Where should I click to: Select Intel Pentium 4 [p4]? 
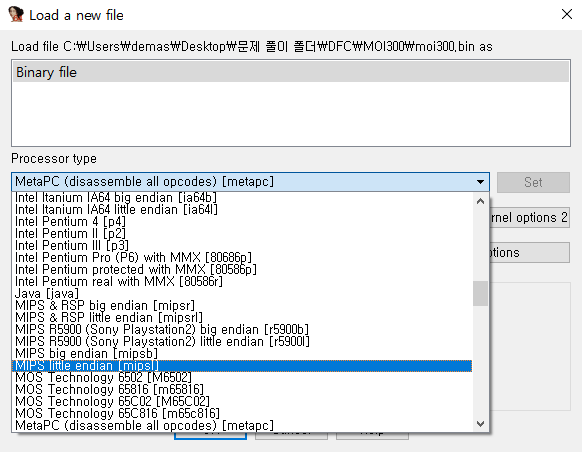click(x=243, y=222)
